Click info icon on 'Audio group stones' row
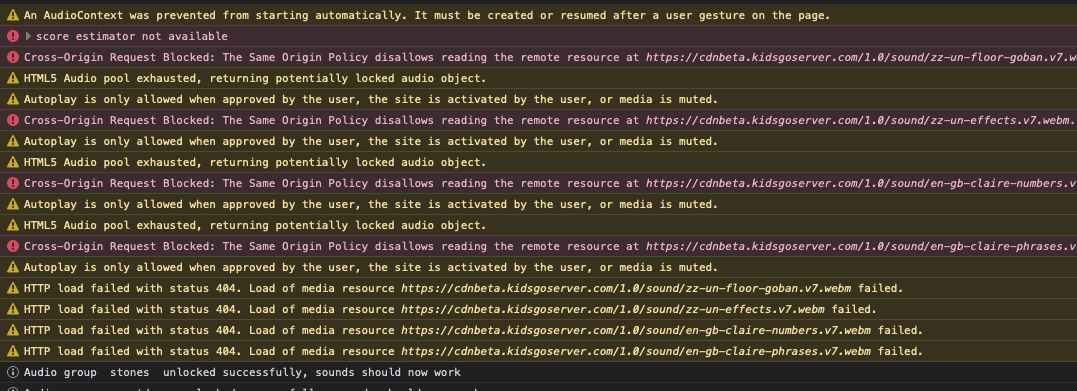 pyautogui.click(x=12, y=372)
